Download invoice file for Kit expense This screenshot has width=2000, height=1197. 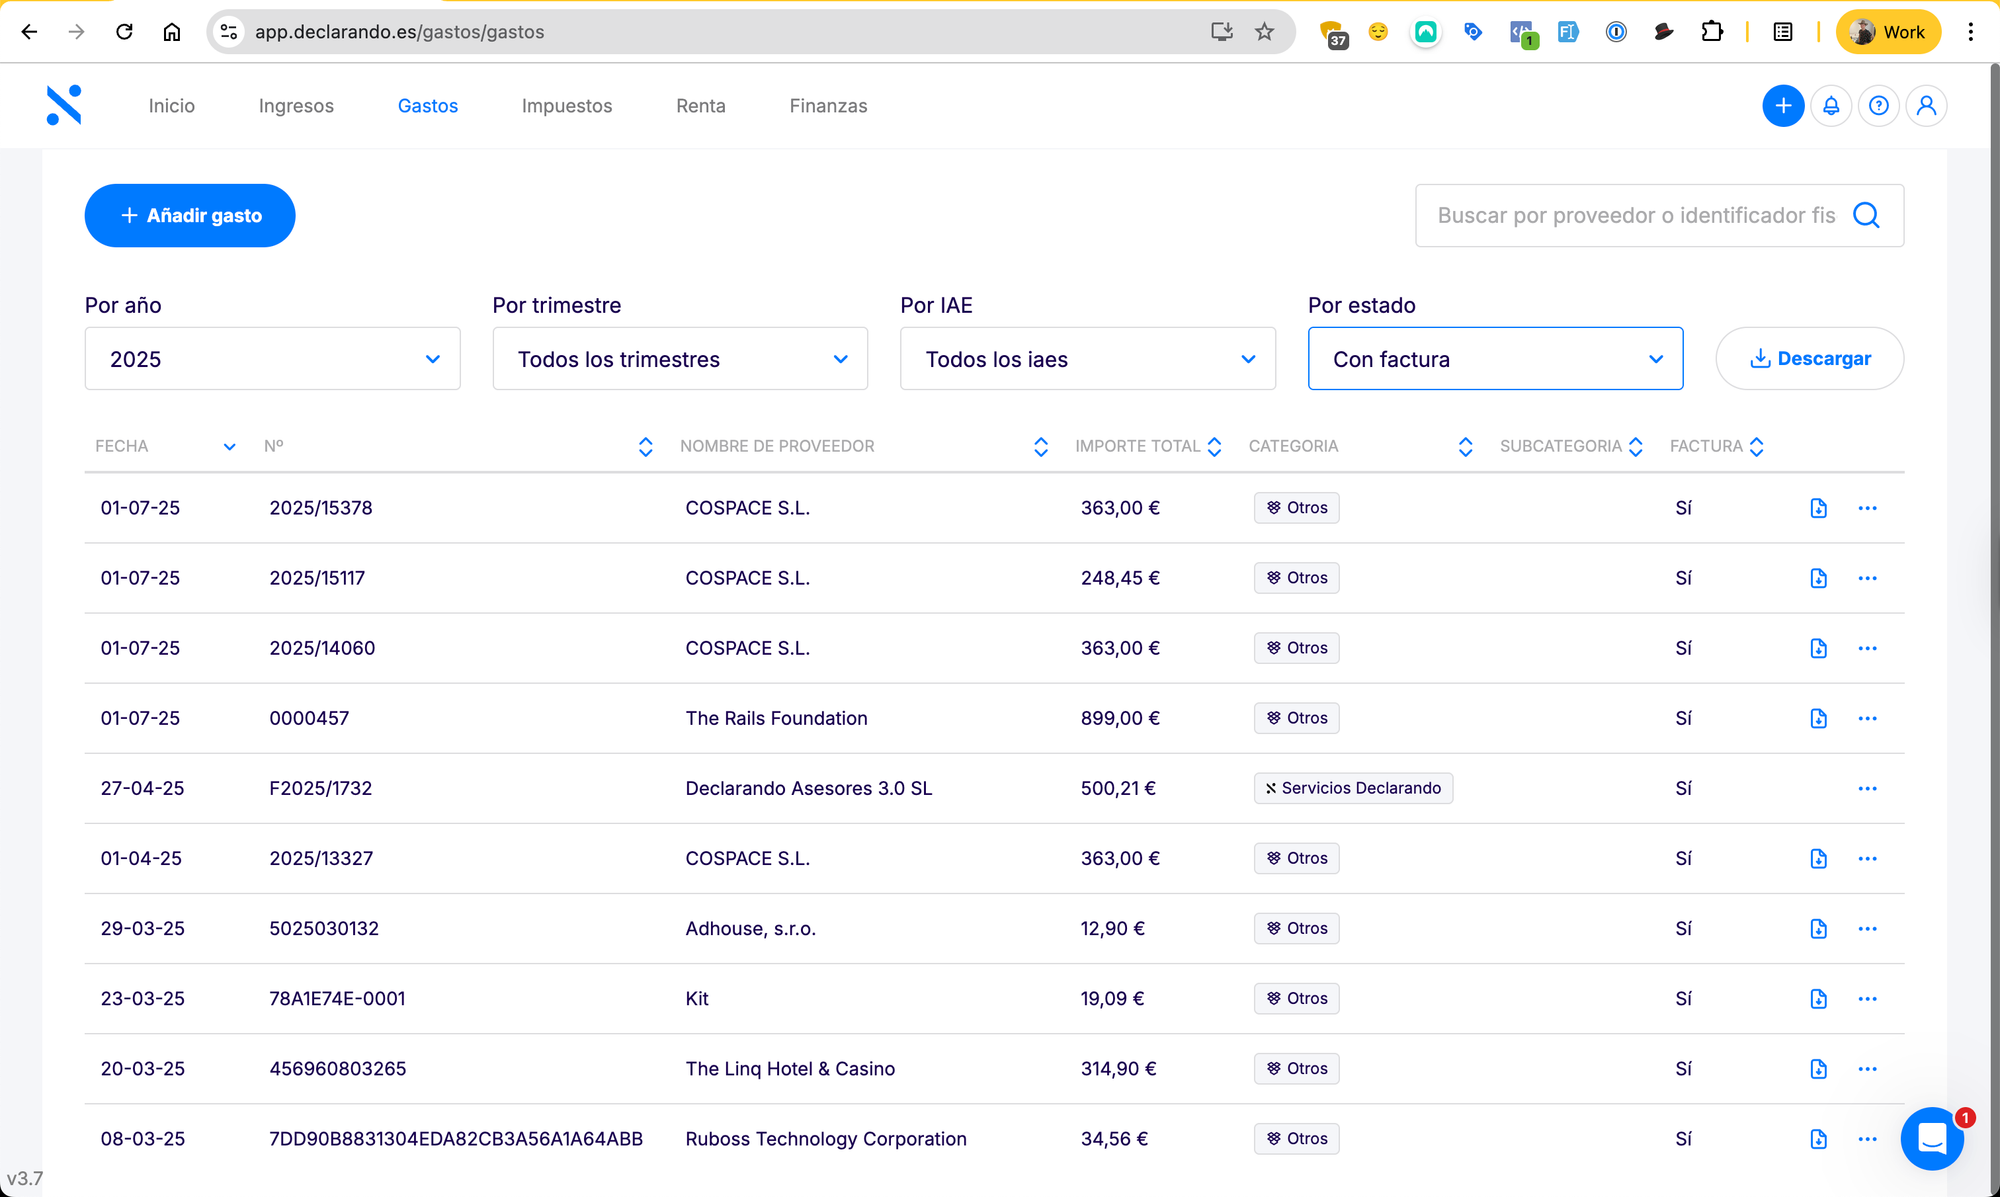tap(1818, 999)
